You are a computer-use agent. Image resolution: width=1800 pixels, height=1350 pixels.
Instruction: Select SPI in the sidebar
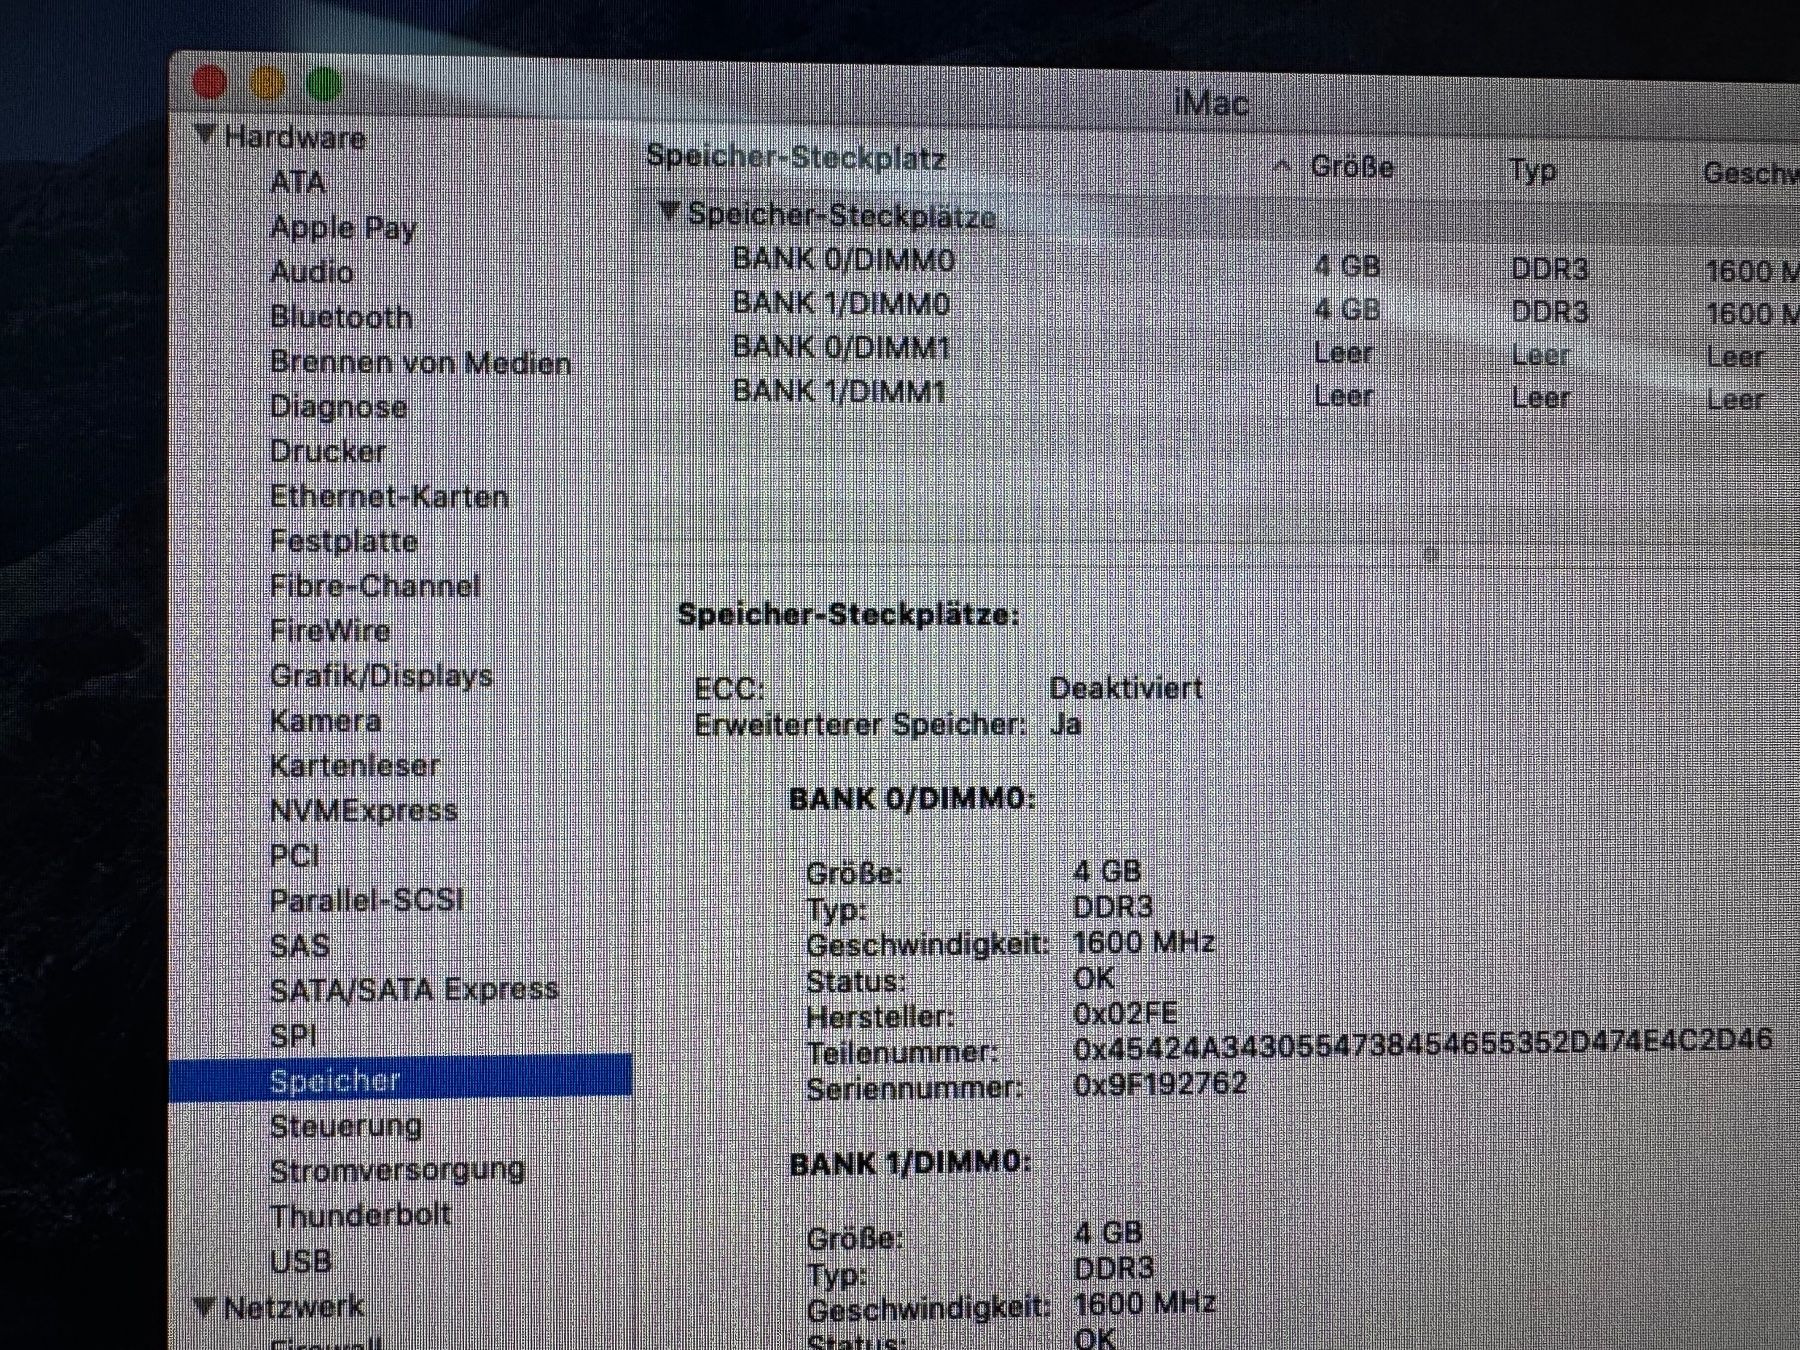click(293, 1035)
